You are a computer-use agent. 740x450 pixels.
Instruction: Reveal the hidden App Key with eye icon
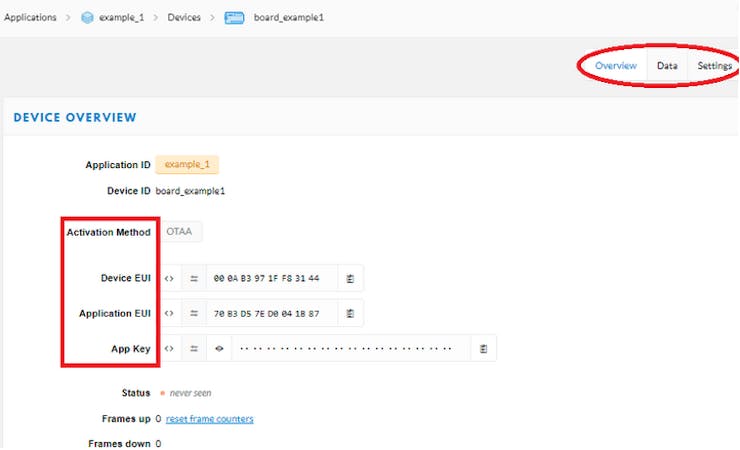219,349
